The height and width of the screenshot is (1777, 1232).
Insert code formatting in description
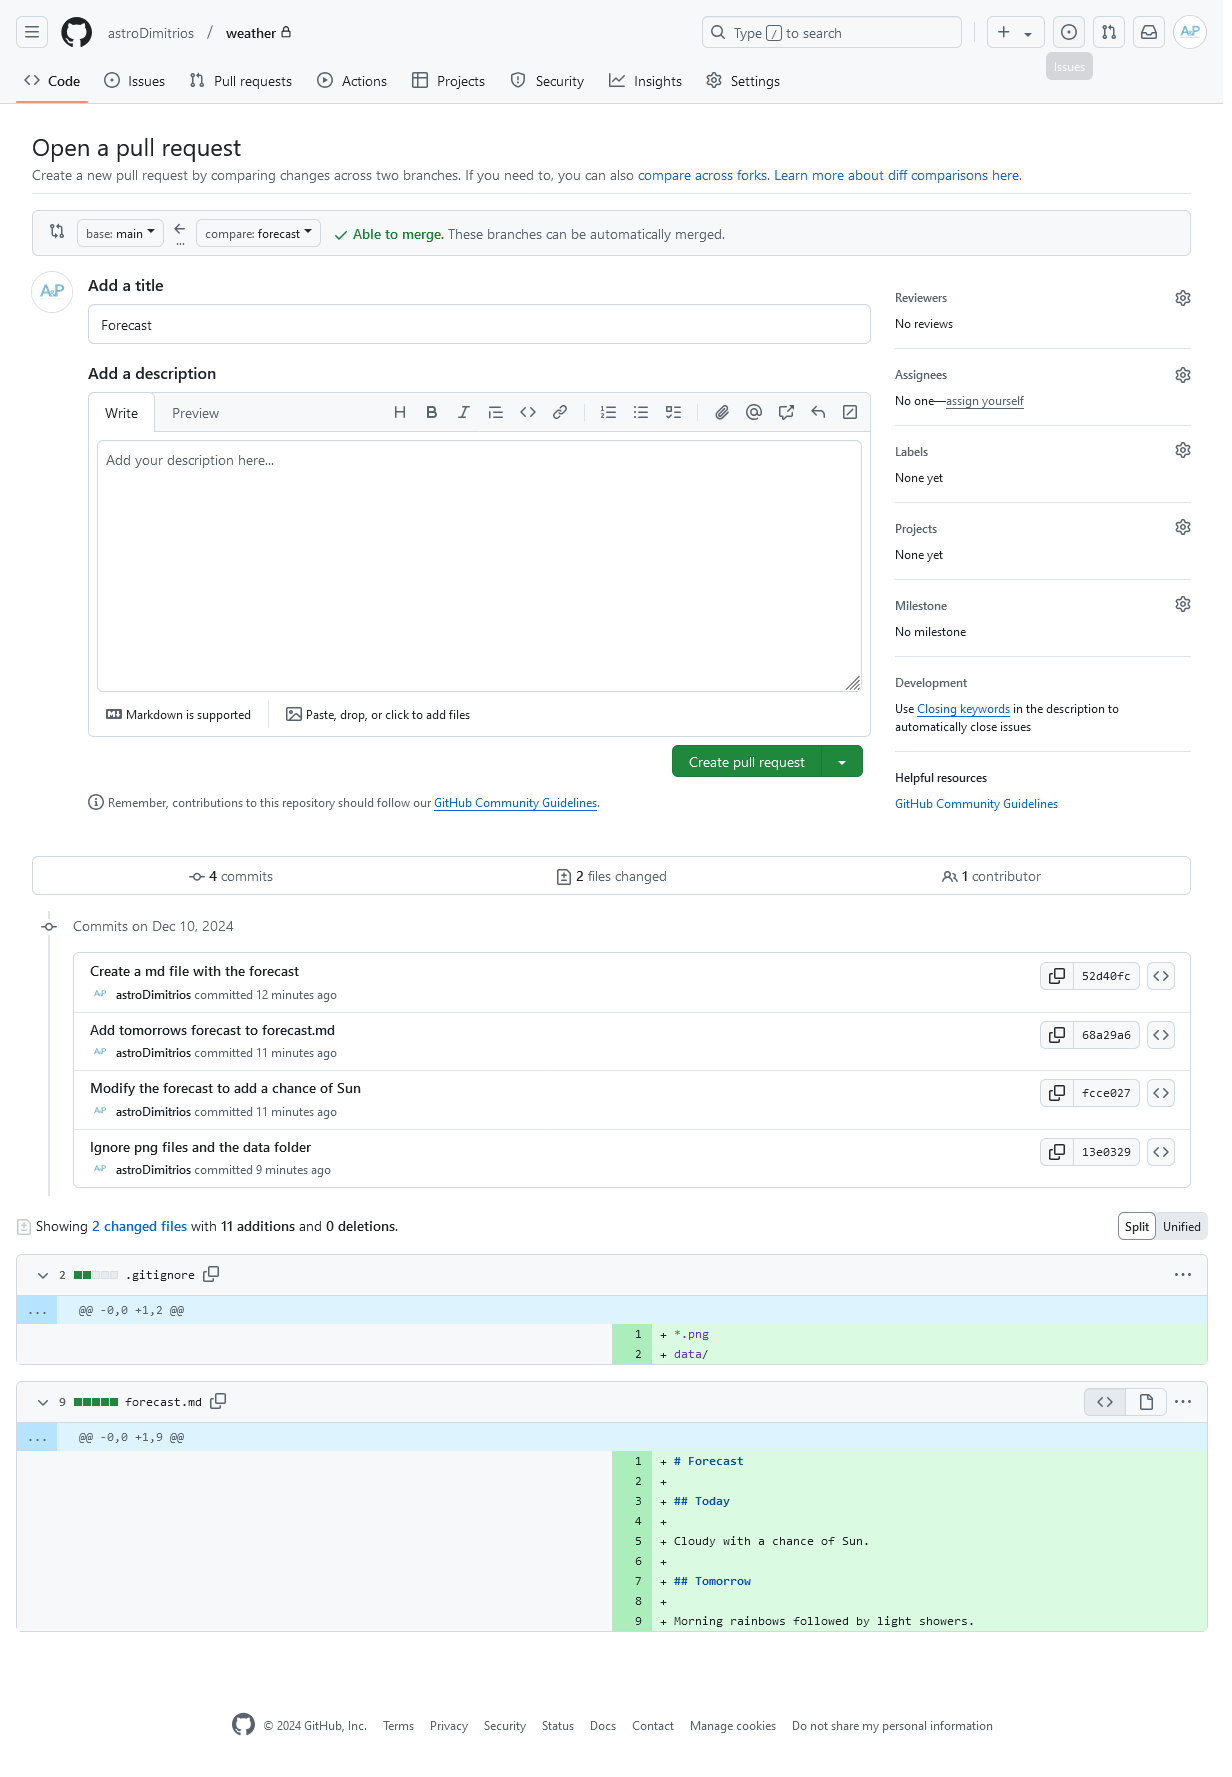point(528,412)
